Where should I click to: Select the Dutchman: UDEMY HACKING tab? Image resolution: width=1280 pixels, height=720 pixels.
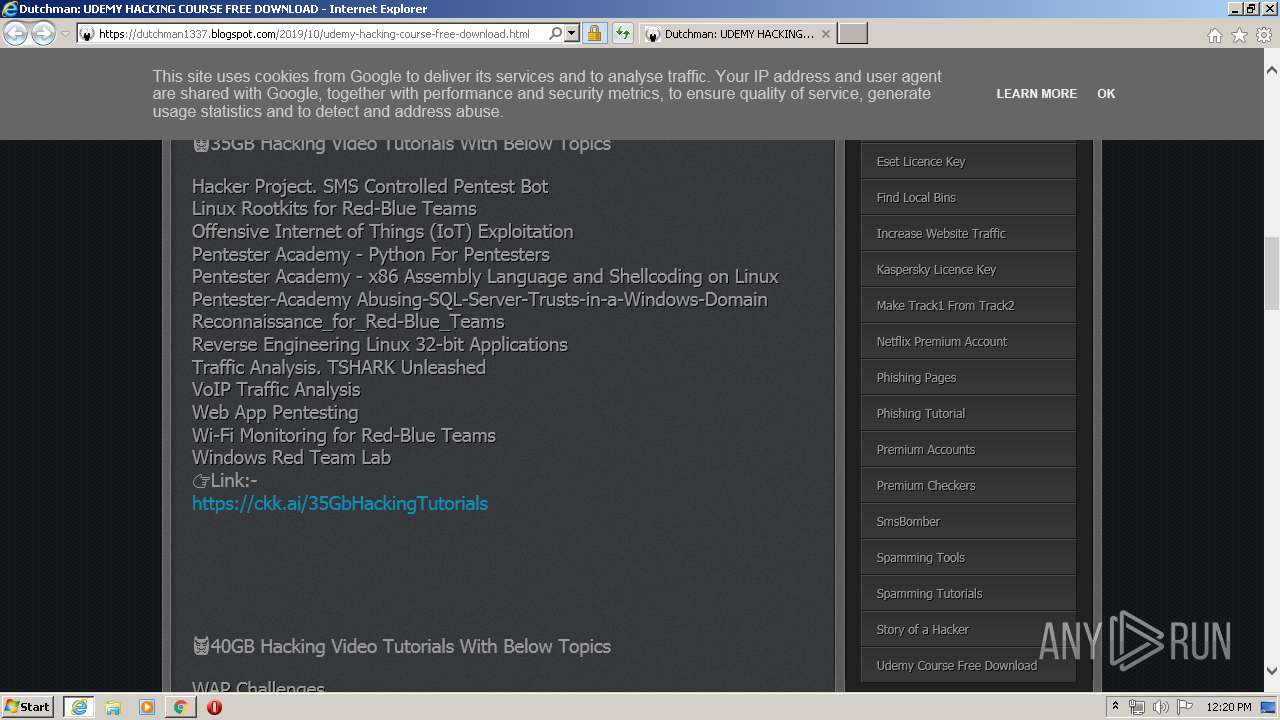(x=738, y=34)
